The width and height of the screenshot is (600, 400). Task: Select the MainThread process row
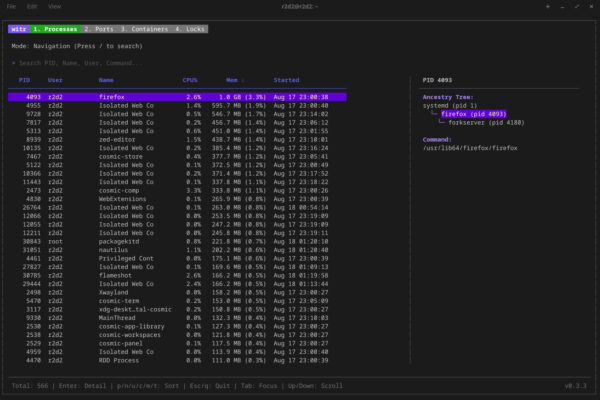pos(177,318)
